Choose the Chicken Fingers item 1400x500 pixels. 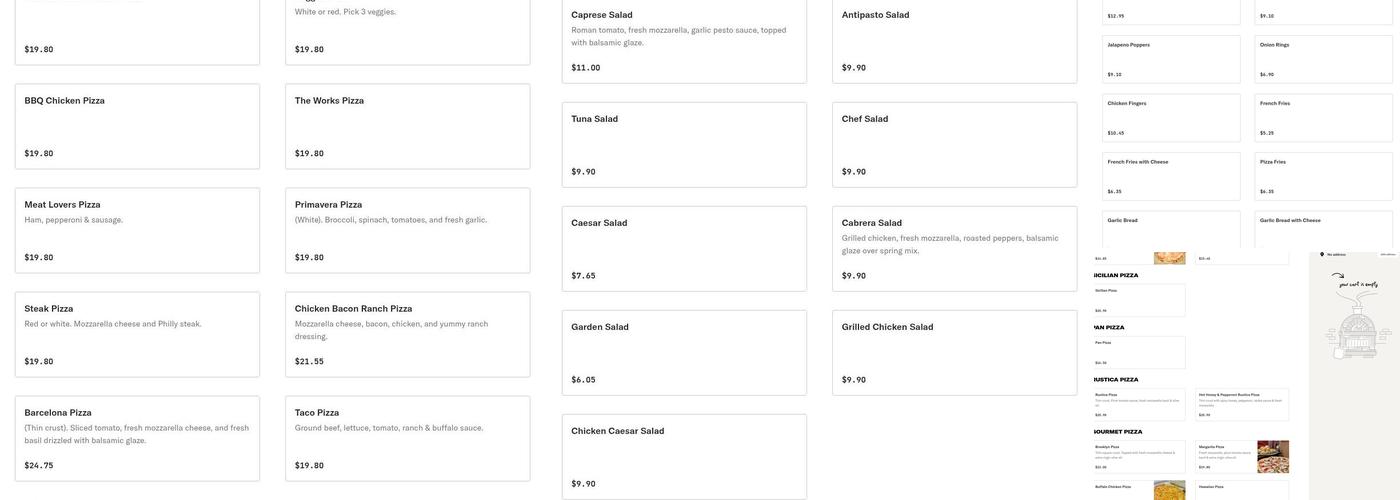tap(1171, 117)
